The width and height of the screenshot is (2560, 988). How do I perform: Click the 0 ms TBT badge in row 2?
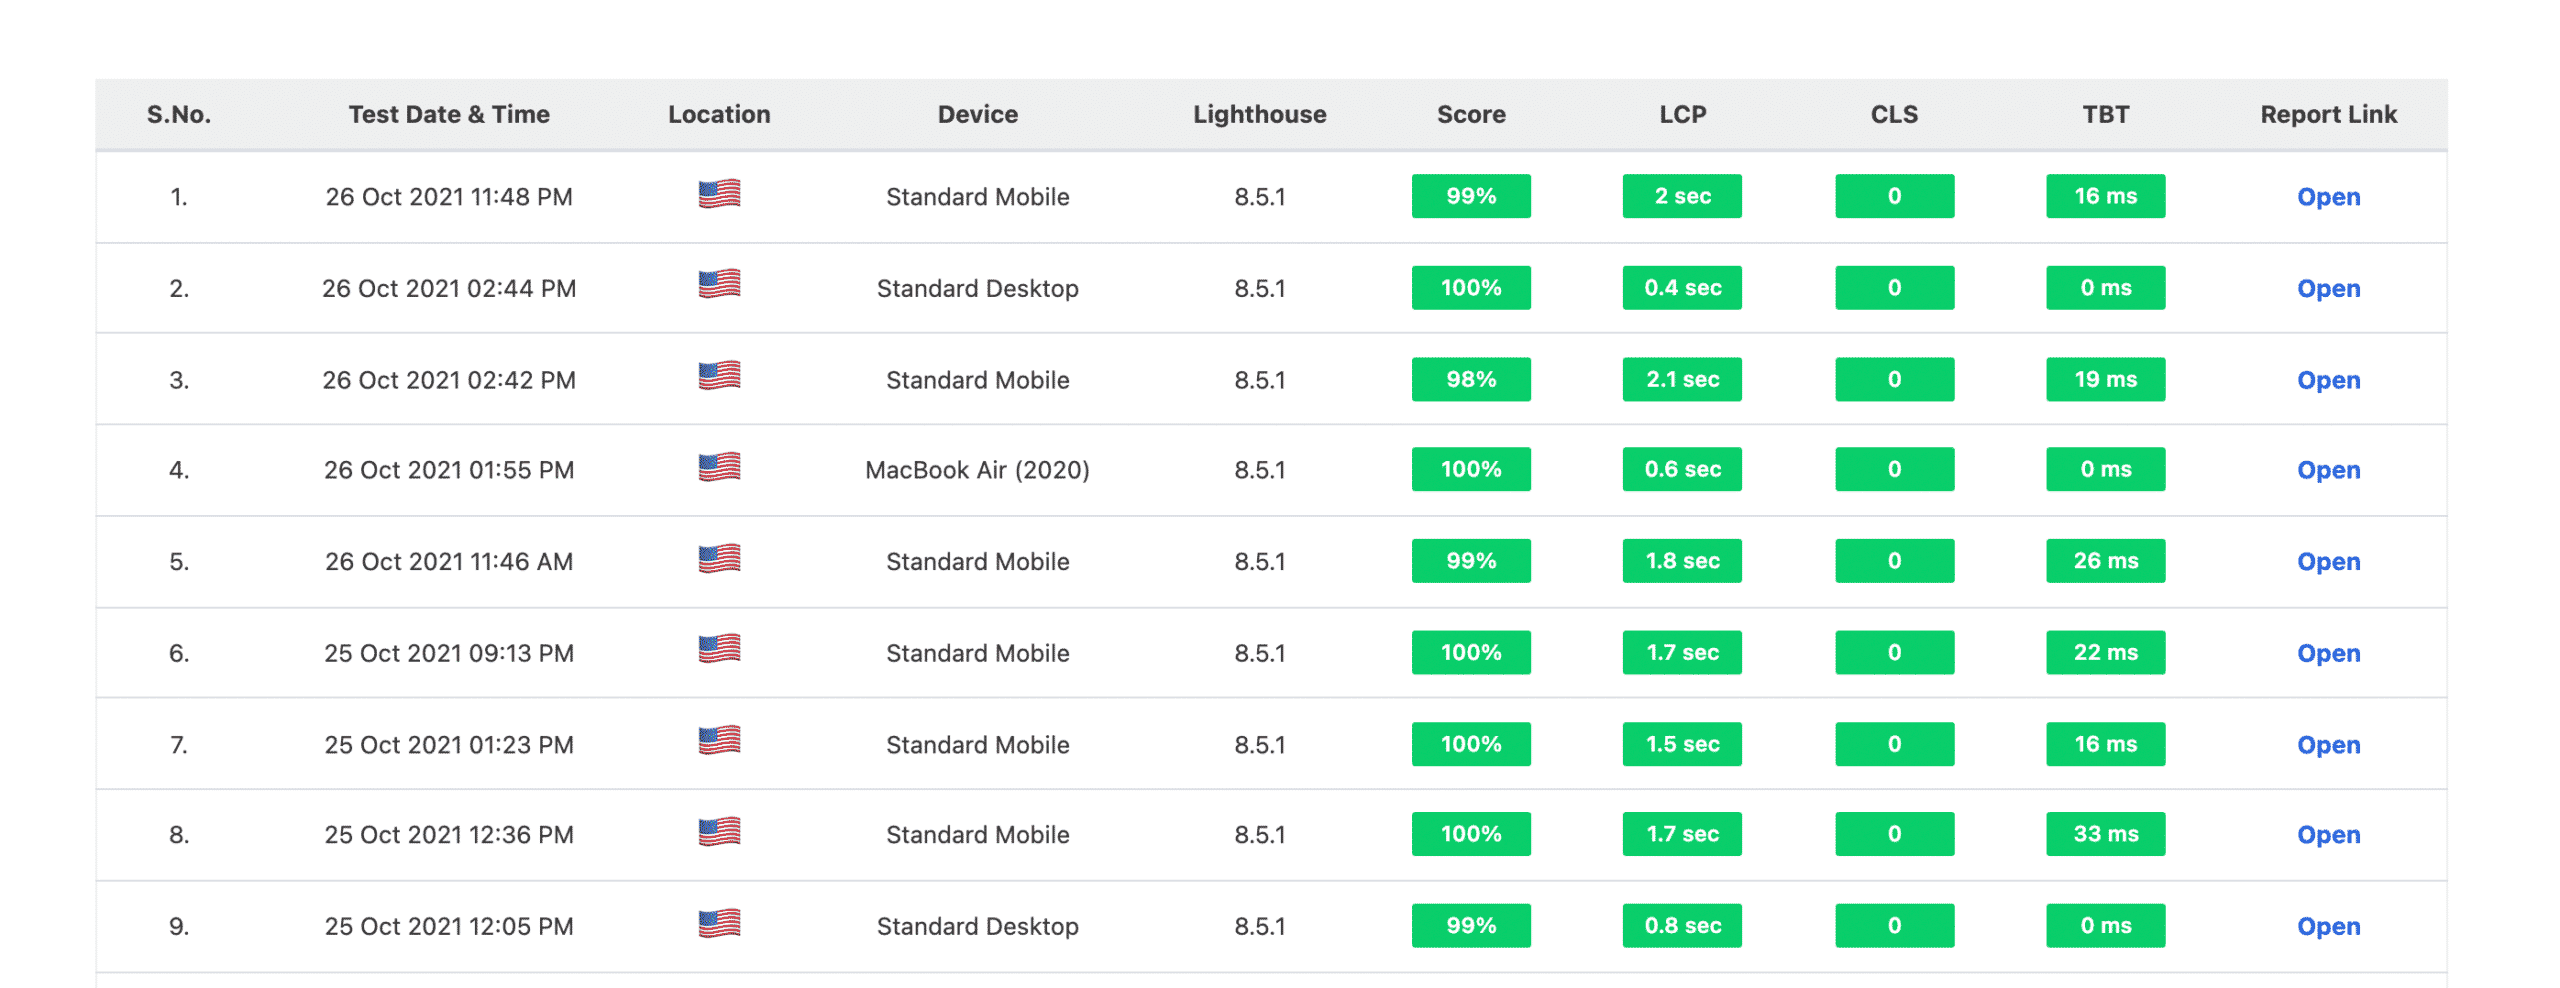2105,288
